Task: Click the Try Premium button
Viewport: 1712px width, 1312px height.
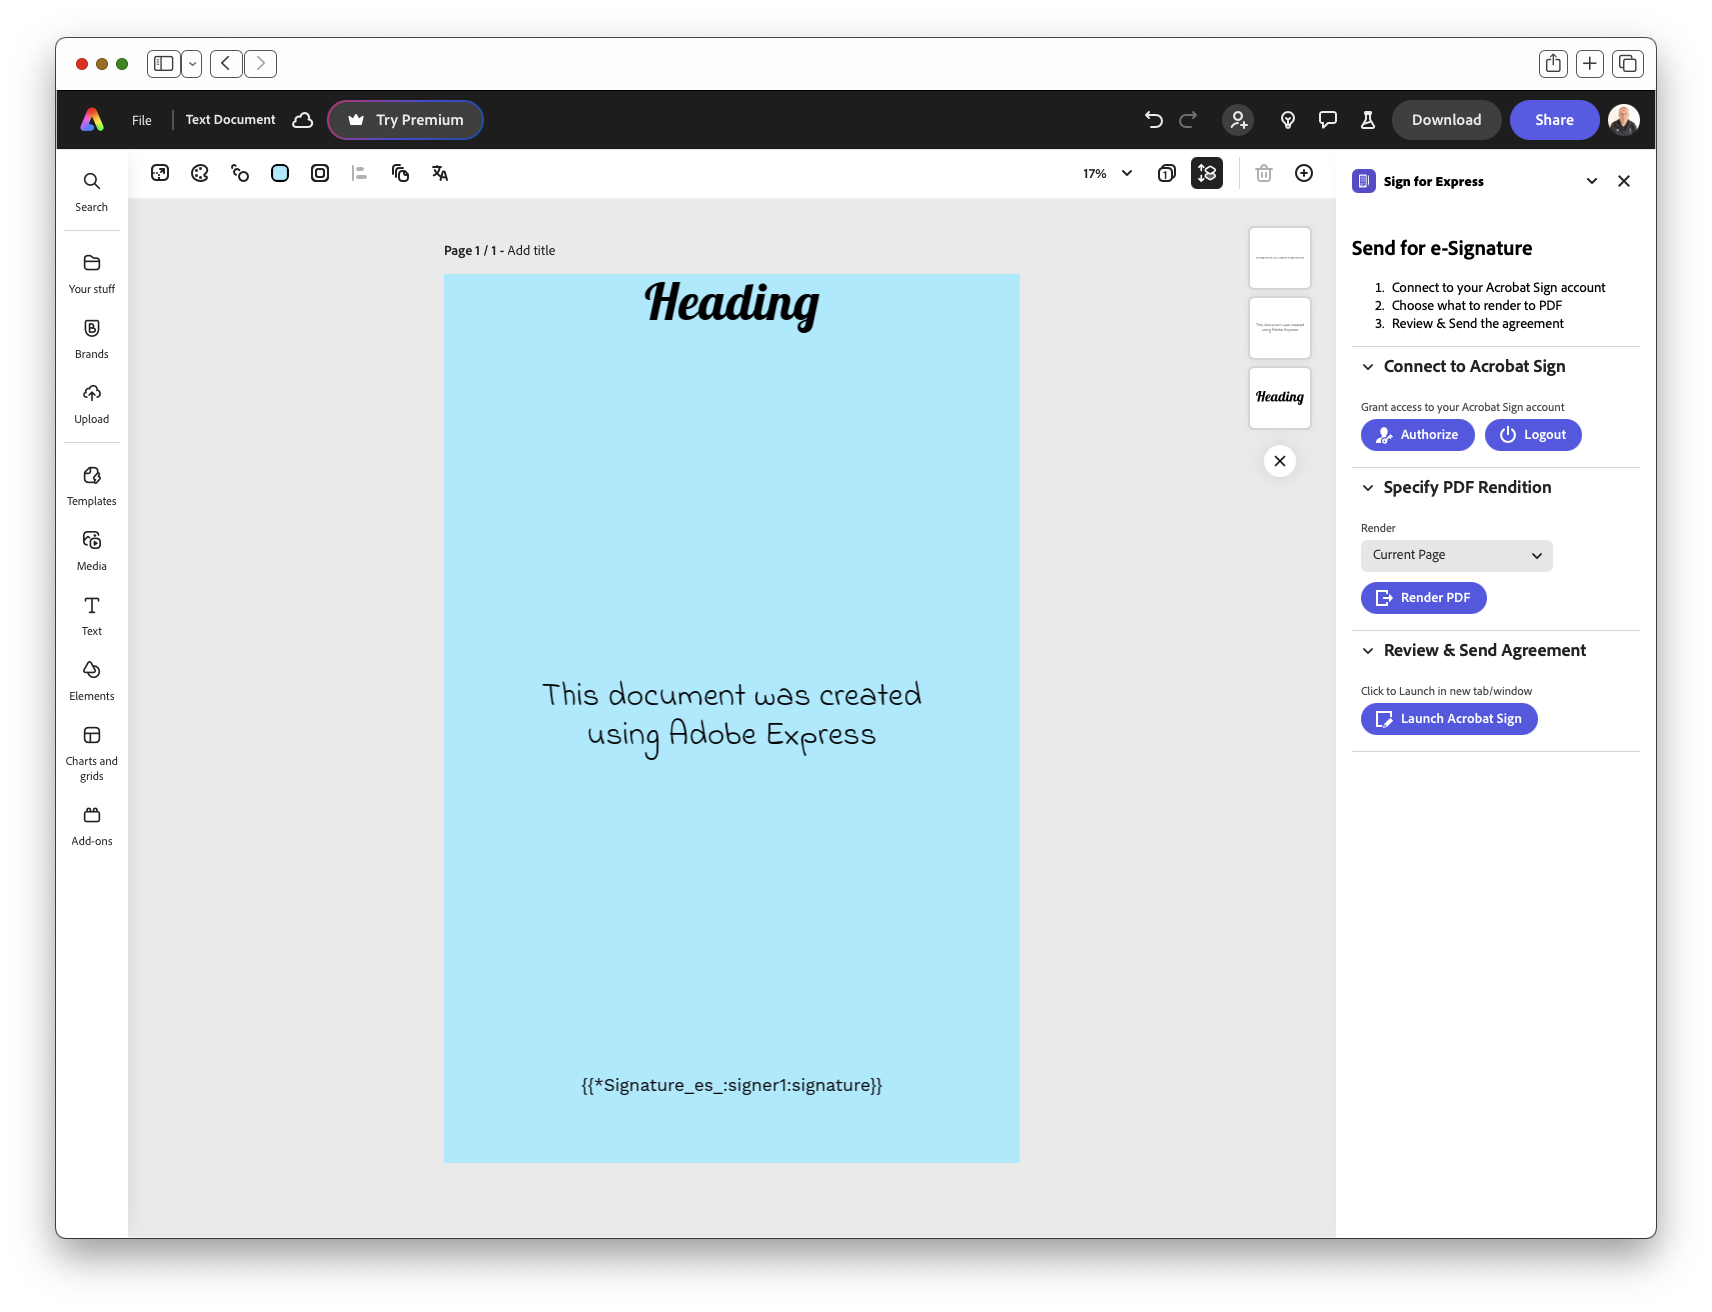Action: click(x=405, y=120)
